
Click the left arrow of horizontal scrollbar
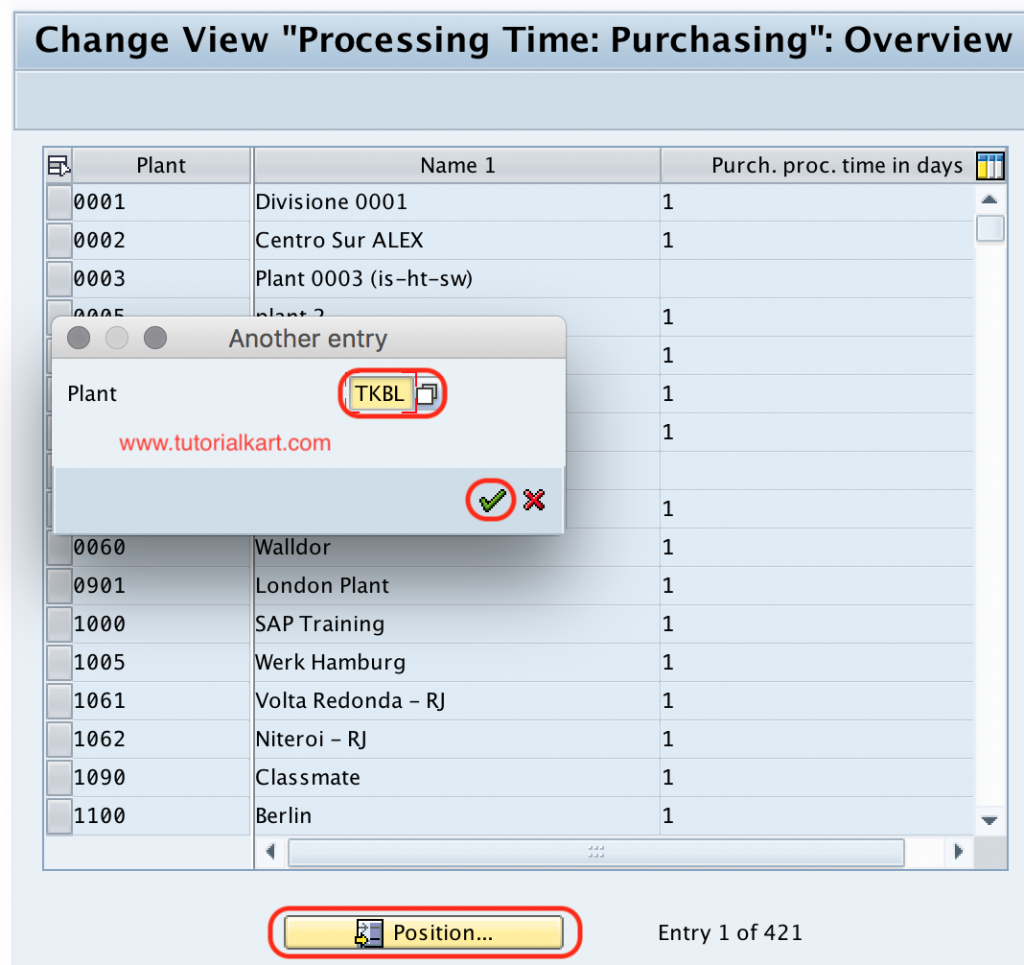click(x=271, y=852)
